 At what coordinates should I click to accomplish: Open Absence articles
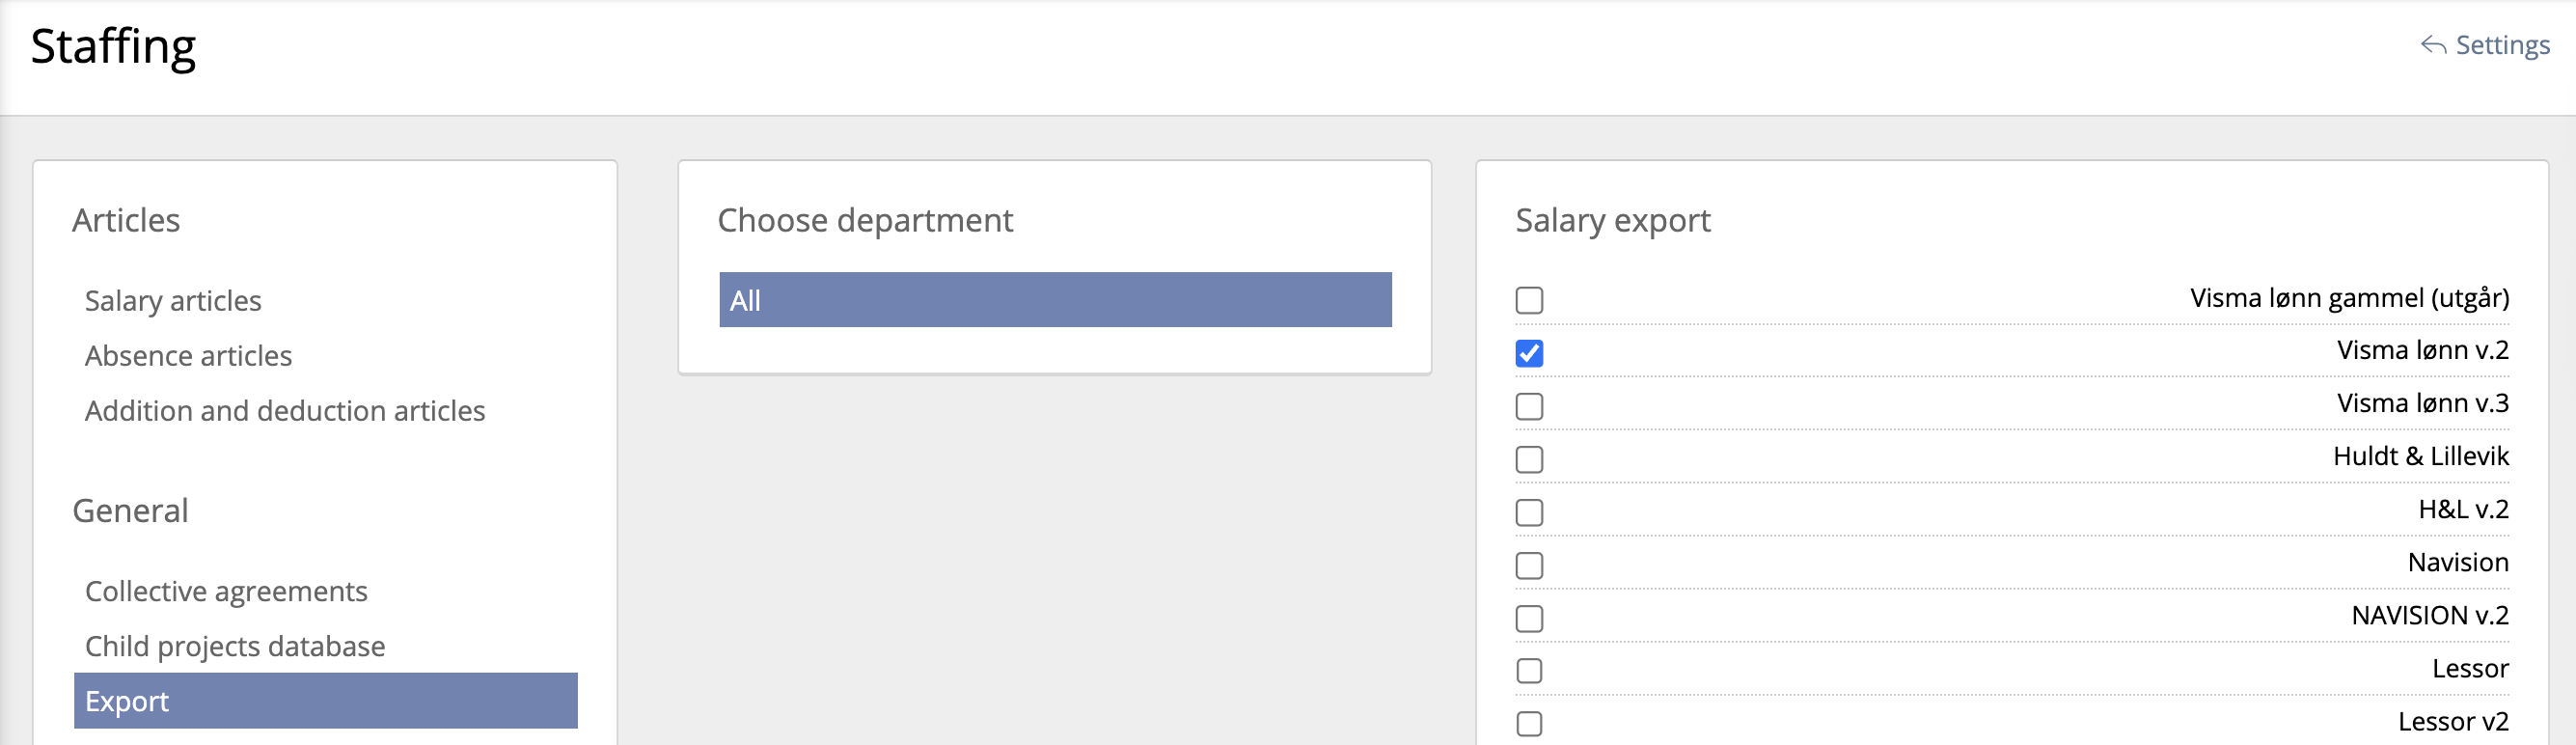click(x=188, y=356)
